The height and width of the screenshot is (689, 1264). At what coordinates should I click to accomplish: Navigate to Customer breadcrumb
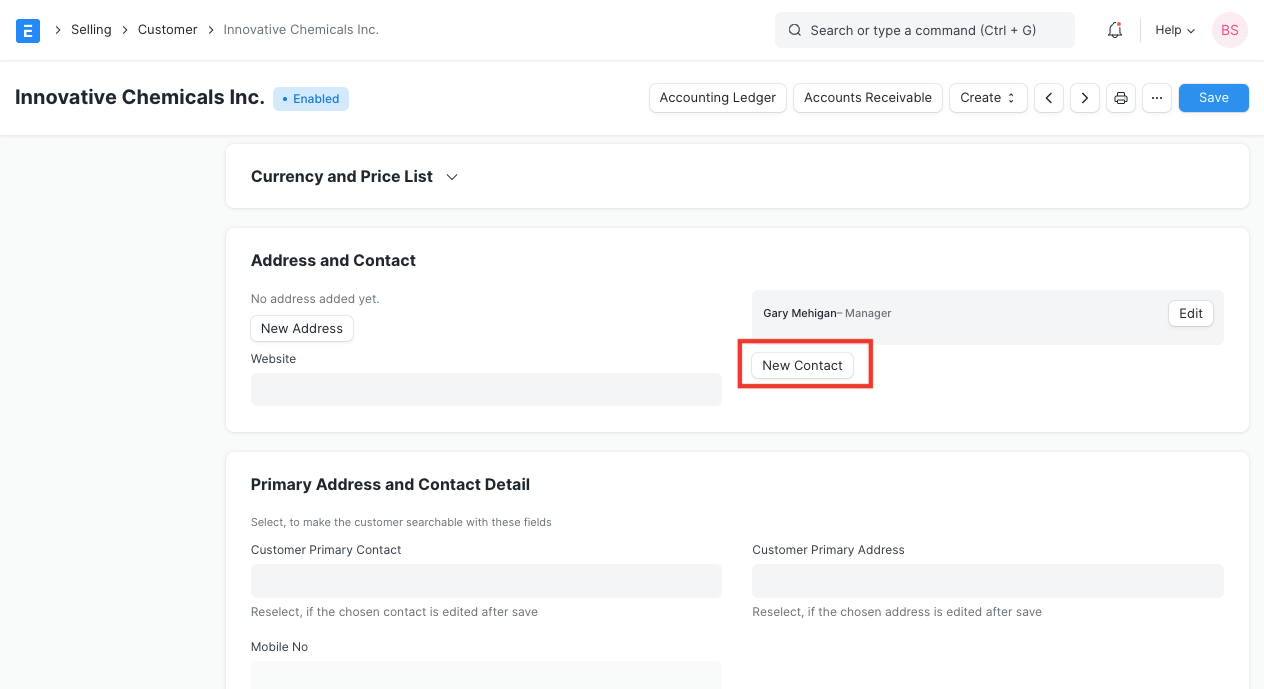[167, 30]
